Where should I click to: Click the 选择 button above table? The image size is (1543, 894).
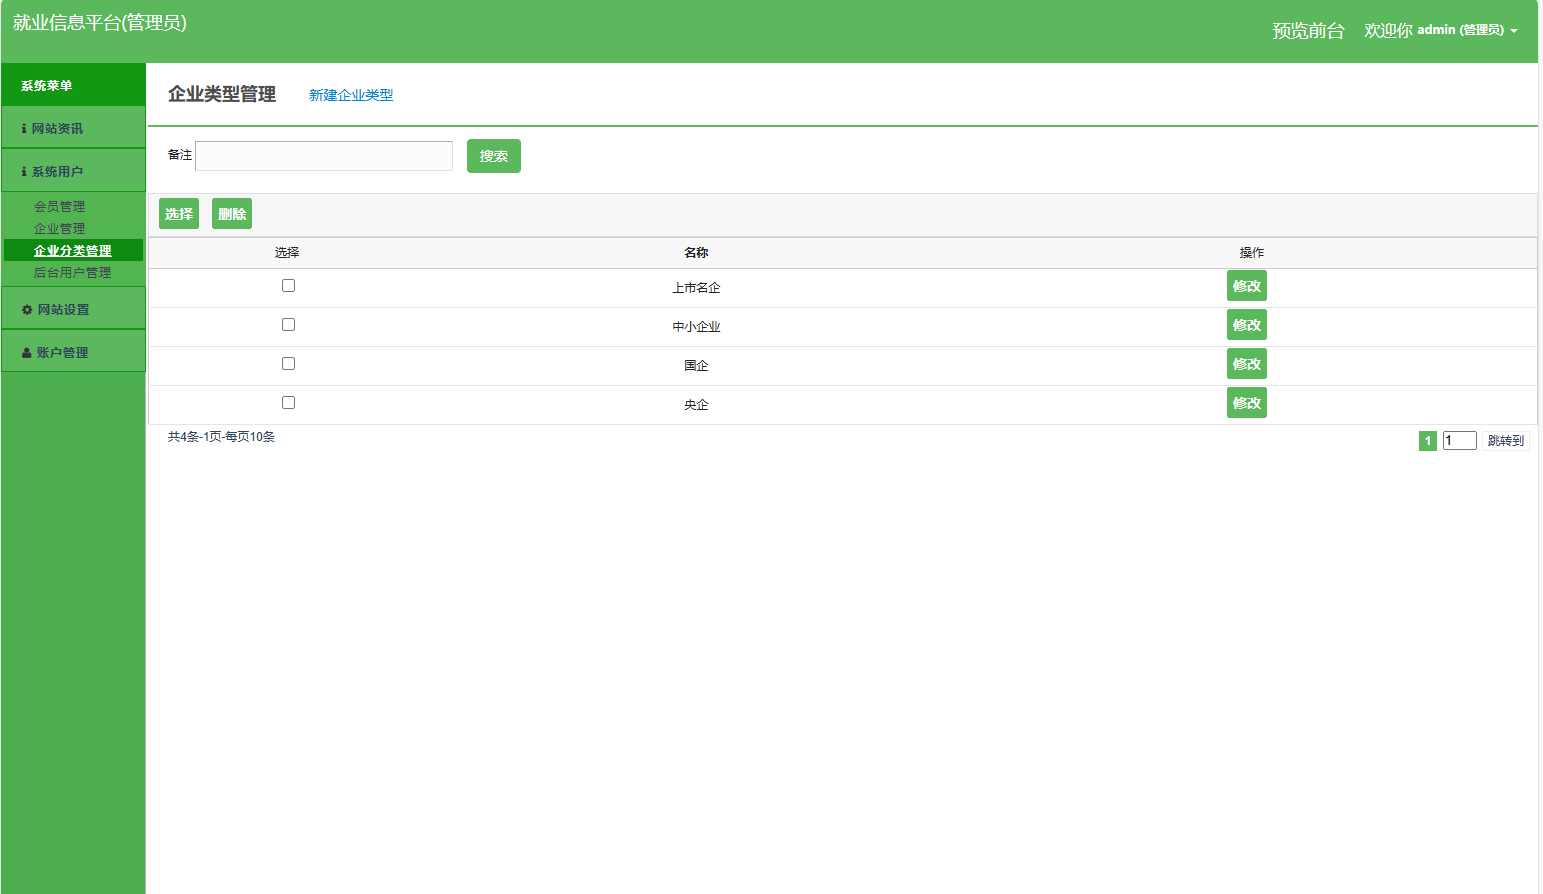(x=179, y=214)
